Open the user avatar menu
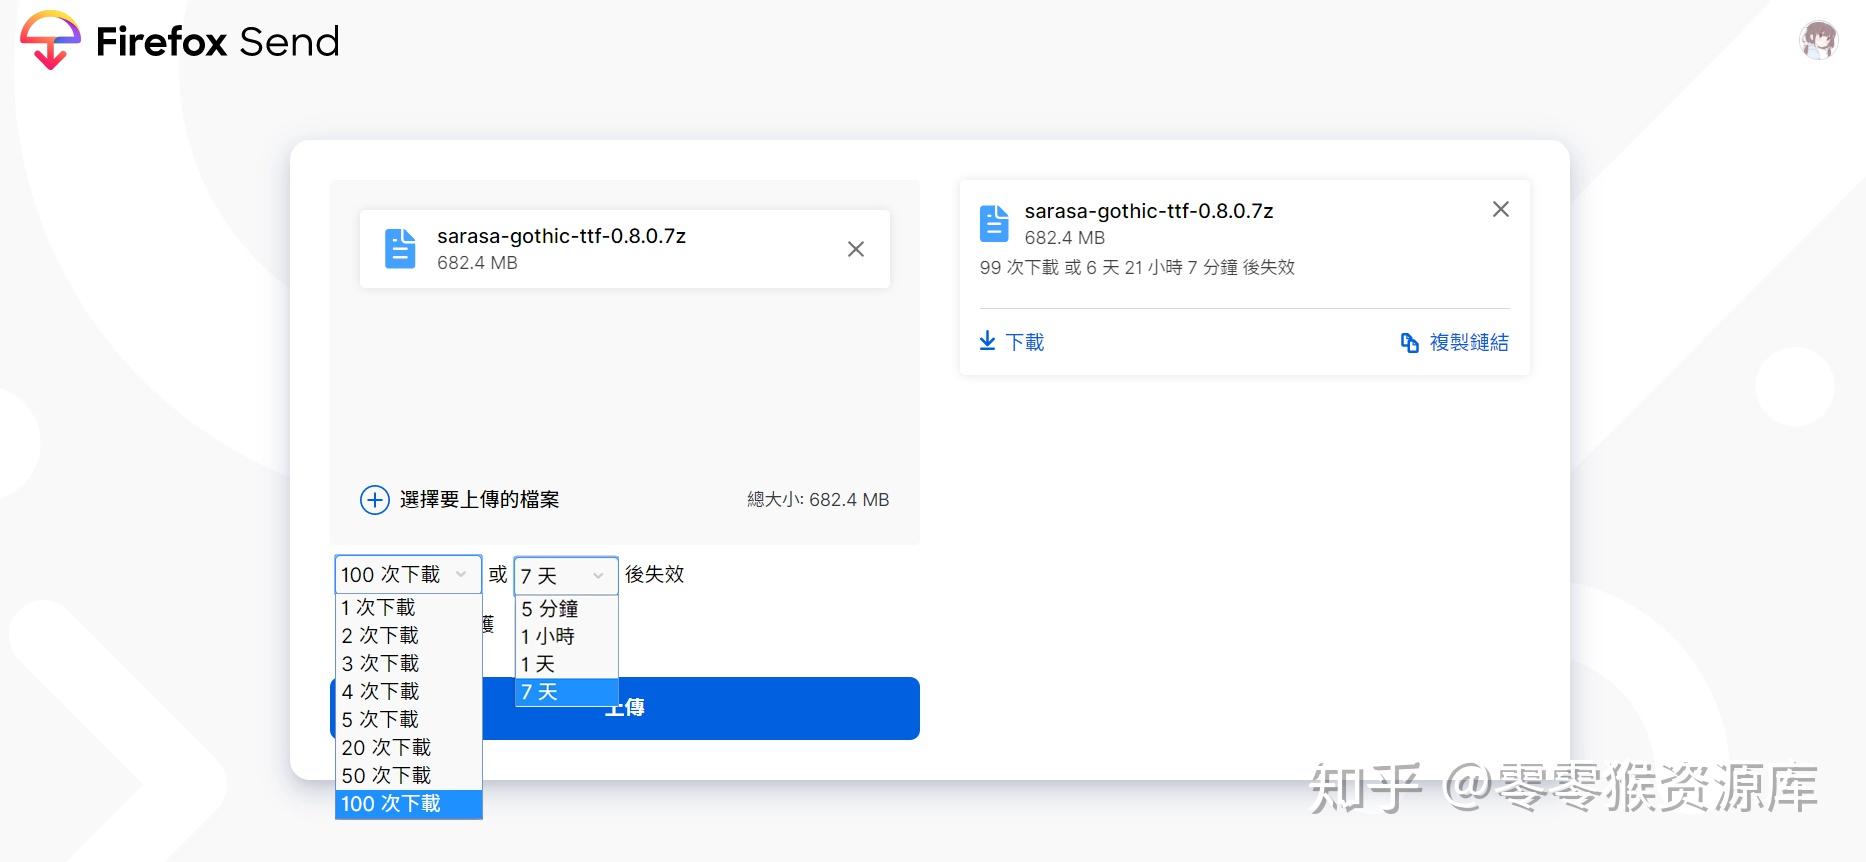This screenshot has height=862, width=1866. click(x=1819, y=41)
